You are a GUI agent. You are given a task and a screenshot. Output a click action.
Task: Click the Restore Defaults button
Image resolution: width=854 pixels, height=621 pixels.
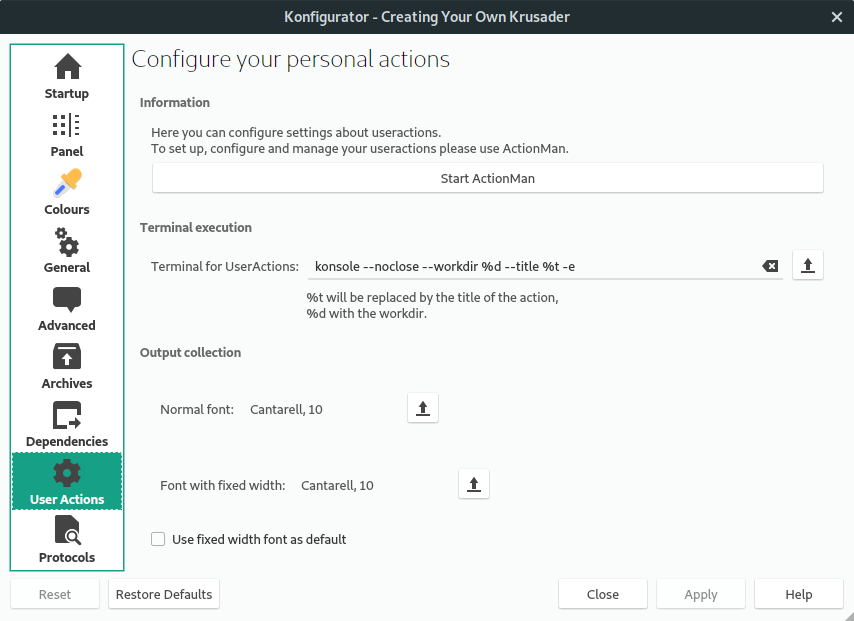click(x=164, y=594)
